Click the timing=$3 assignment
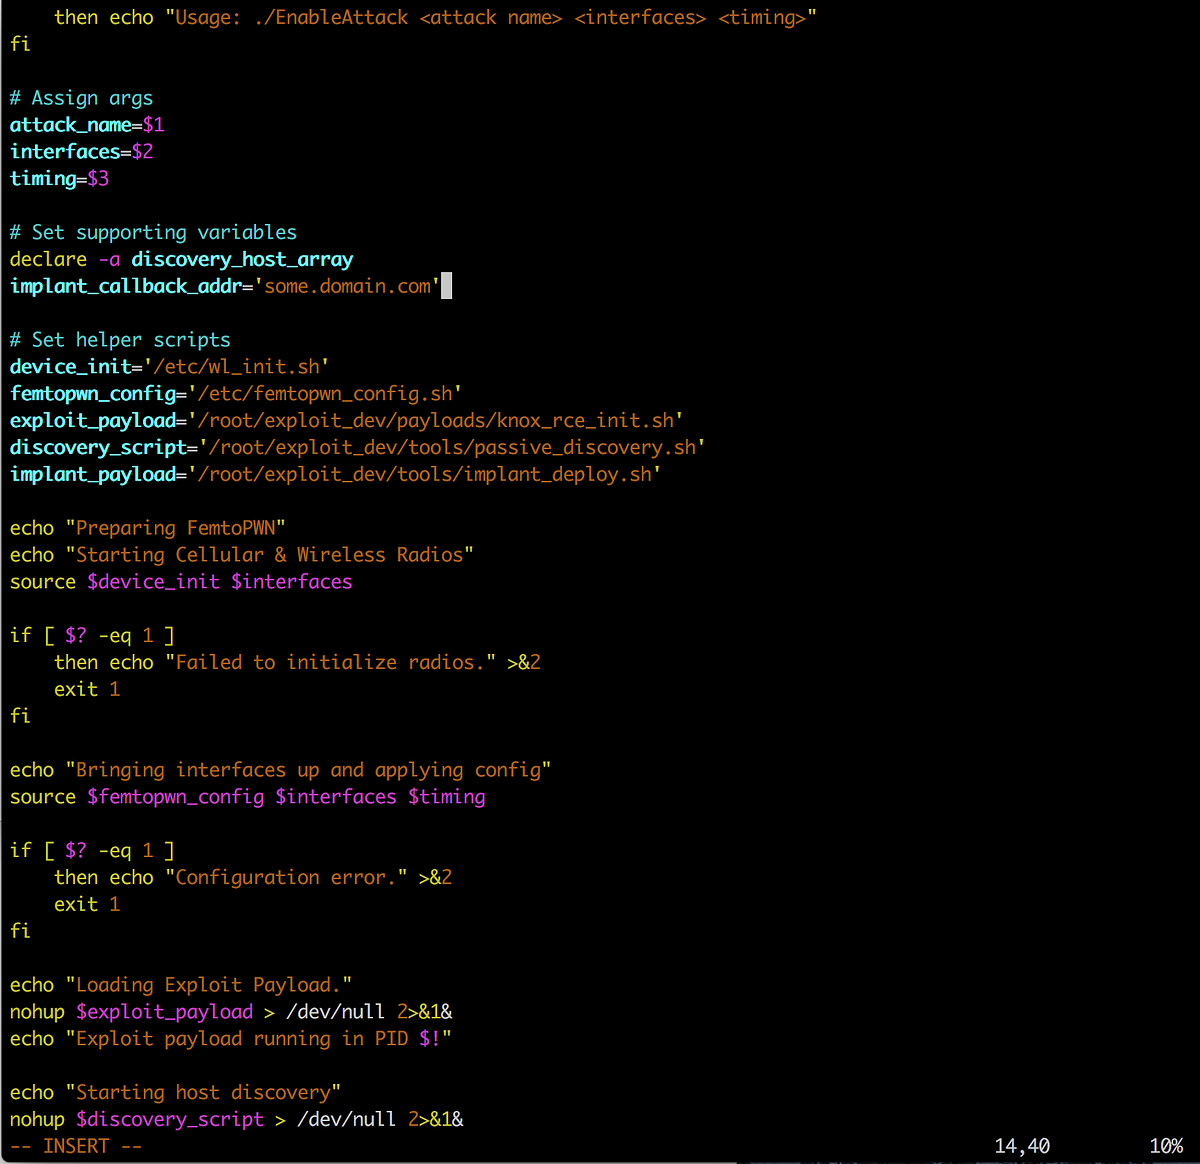Viewport: 1200px width, 1164px height. (59, 179)
